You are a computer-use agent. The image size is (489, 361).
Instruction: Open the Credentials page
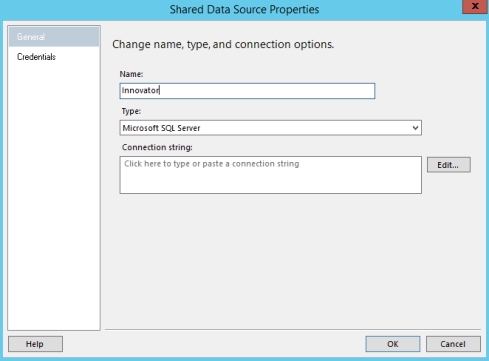pyautogui.click(x=54, y=57)
